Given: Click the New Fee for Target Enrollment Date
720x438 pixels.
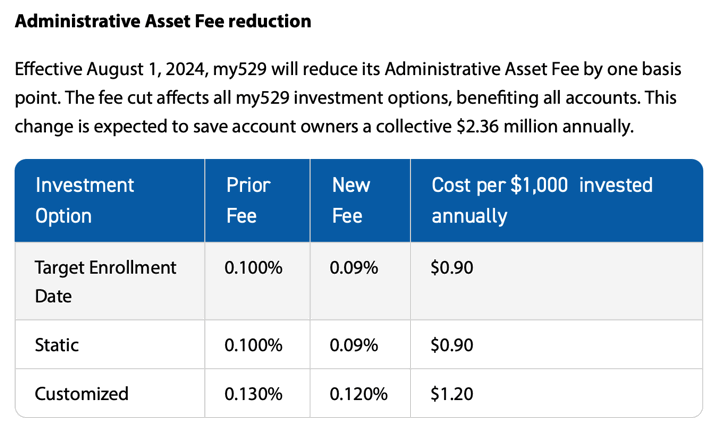Looking at the screenshot, I should click(355, 268).
